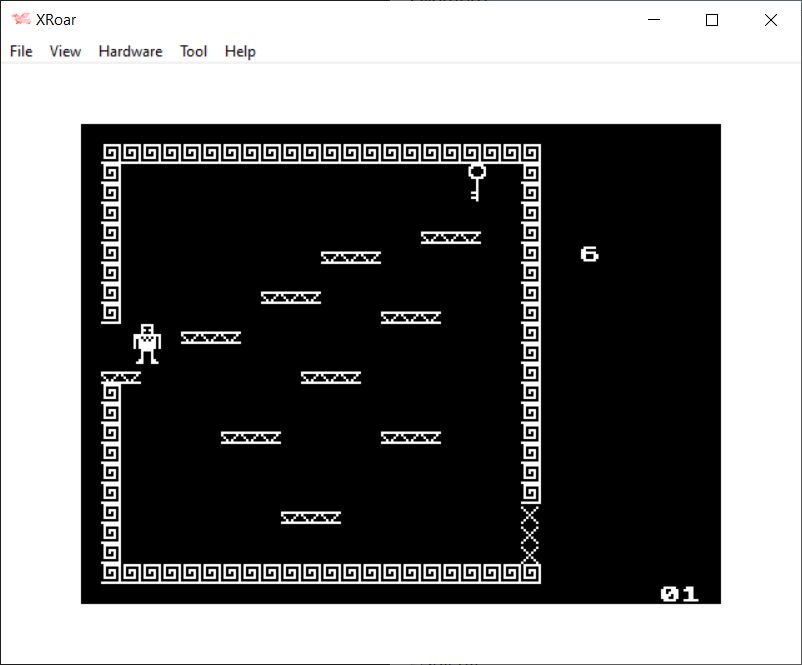Minimize the XRoar window
This screenshot has width=802, height=665.
(x=655, y=20)
